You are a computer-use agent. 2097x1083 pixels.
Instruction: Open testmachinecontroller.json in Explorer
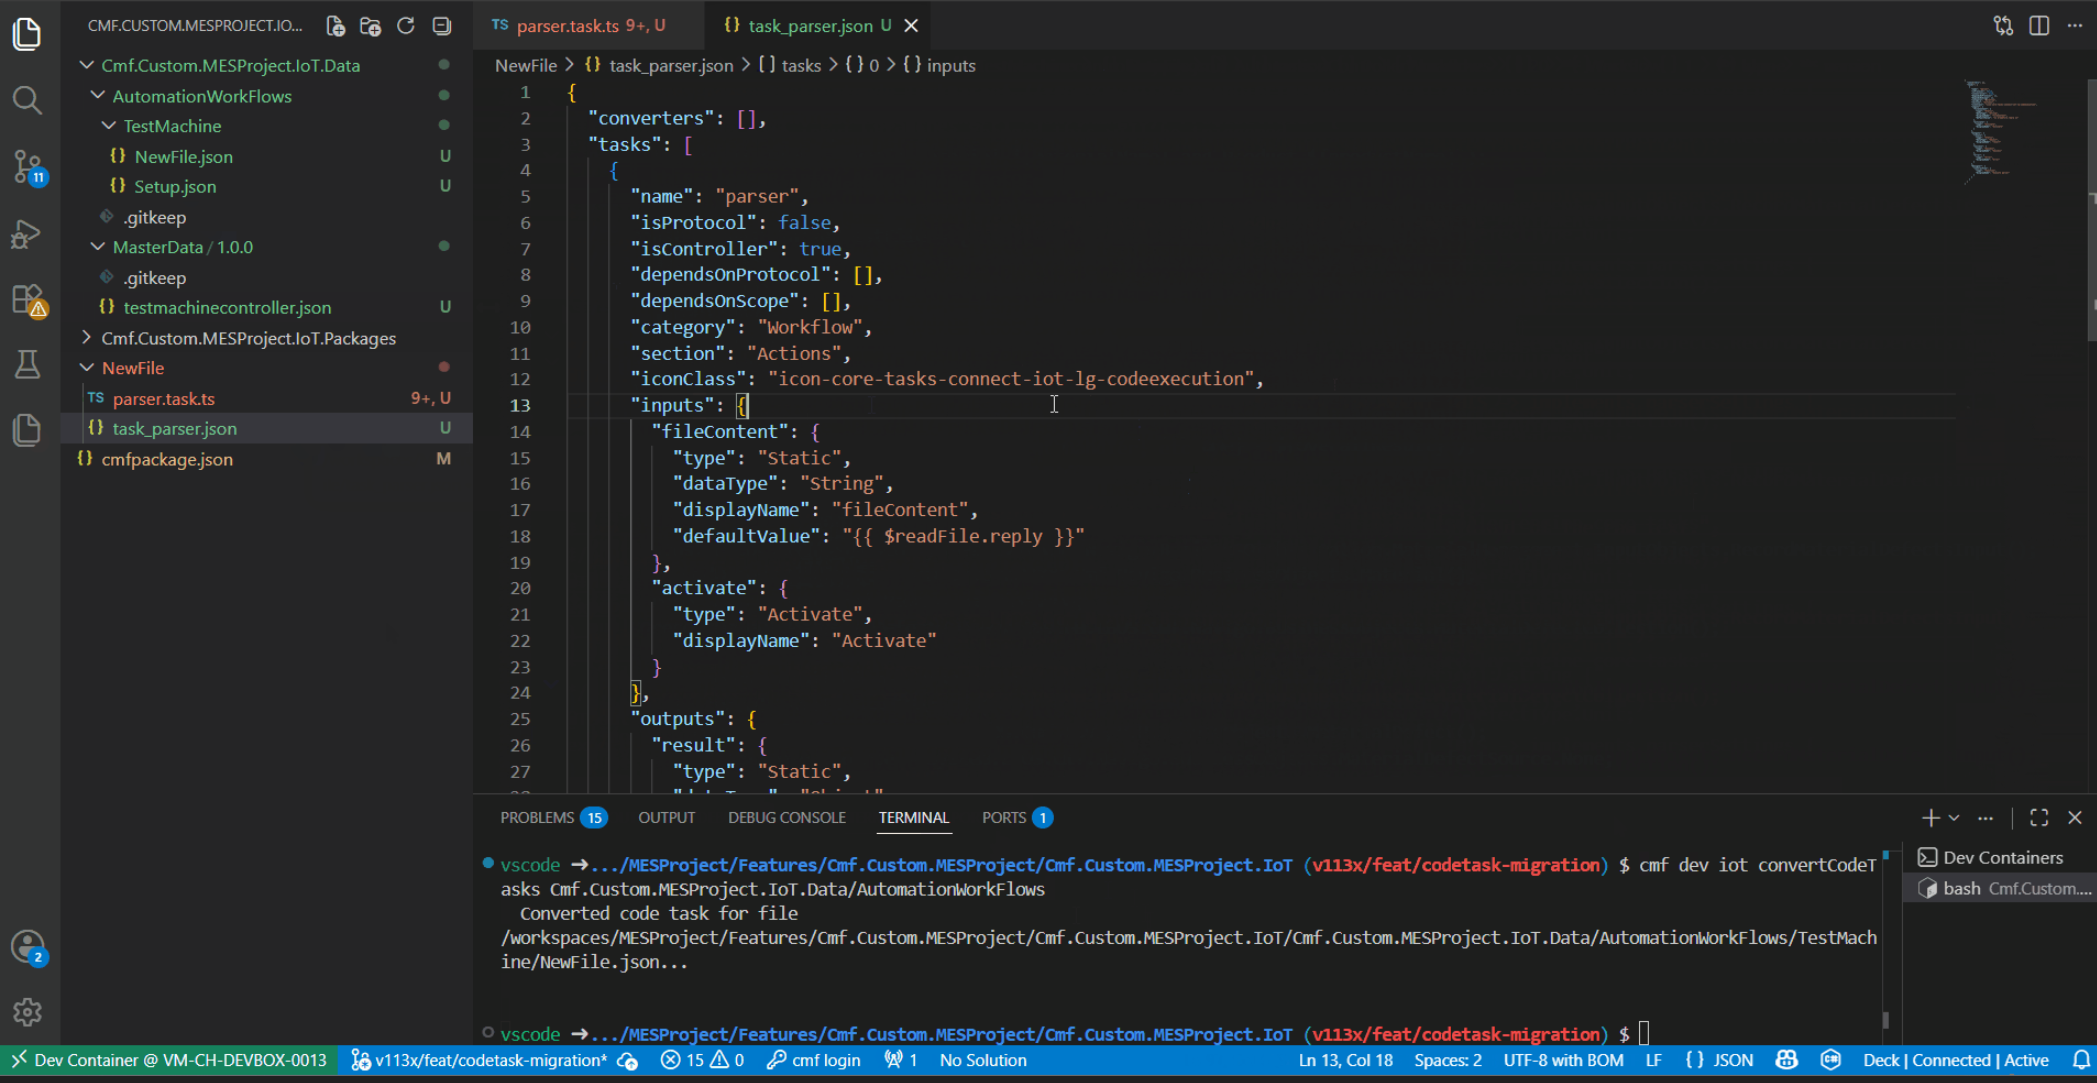point(227,307)
